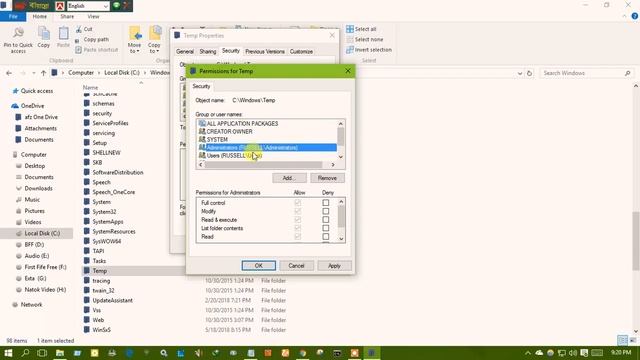Open Task View on taskbar
This screenshot has height=360, width=640.
(x=42, y=353)
